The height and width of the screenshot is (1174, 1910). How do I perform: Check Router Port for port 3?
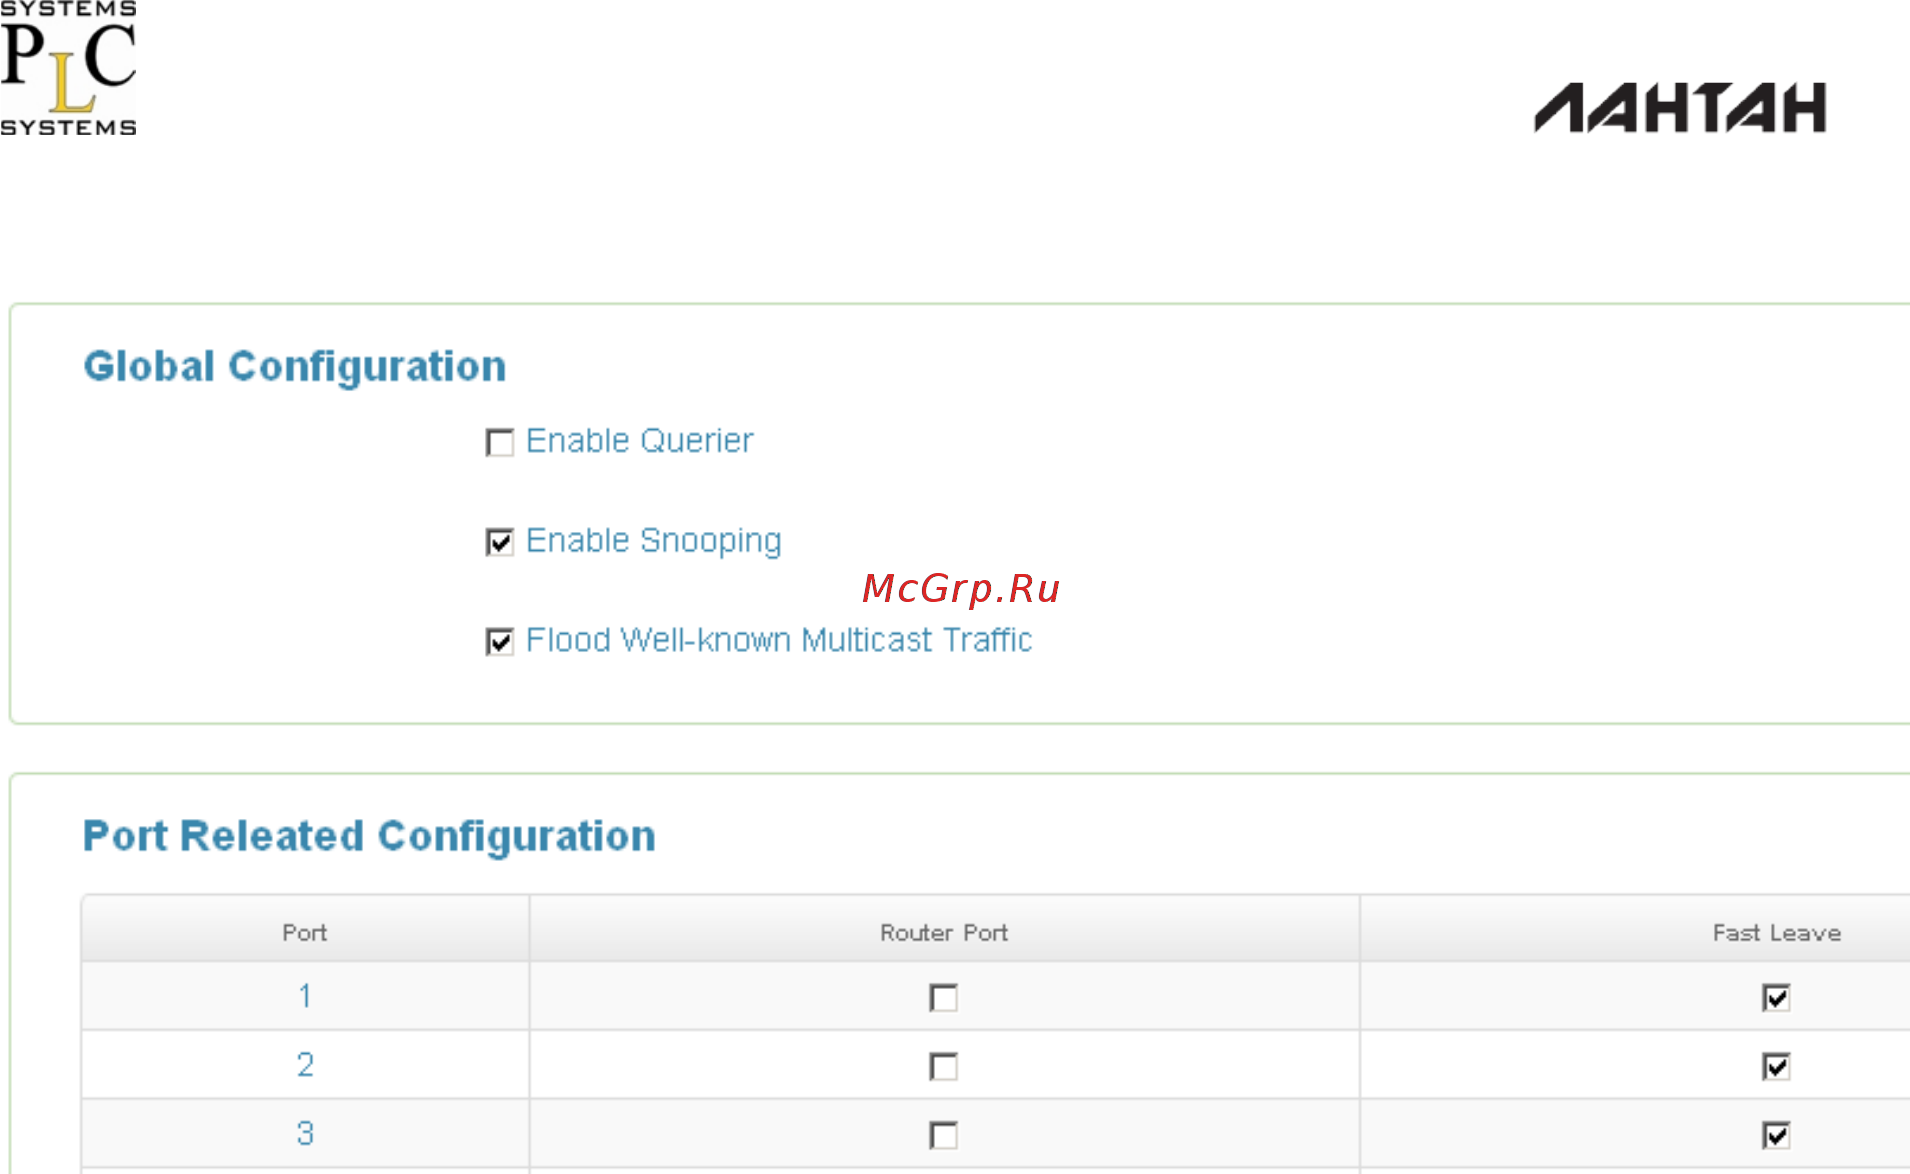943,1135
